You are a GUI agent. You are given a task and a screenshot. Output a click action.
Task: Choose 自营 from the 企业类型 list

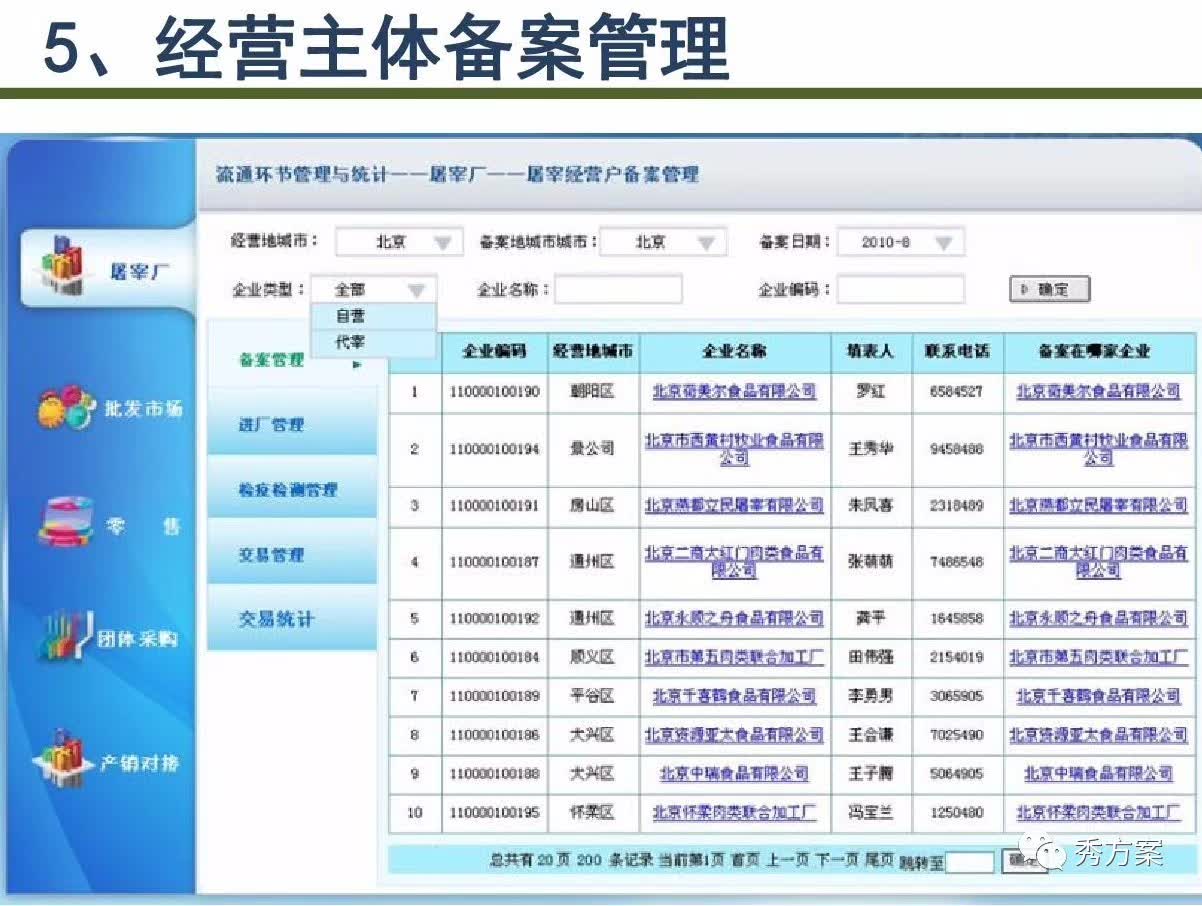pos(374,316)
